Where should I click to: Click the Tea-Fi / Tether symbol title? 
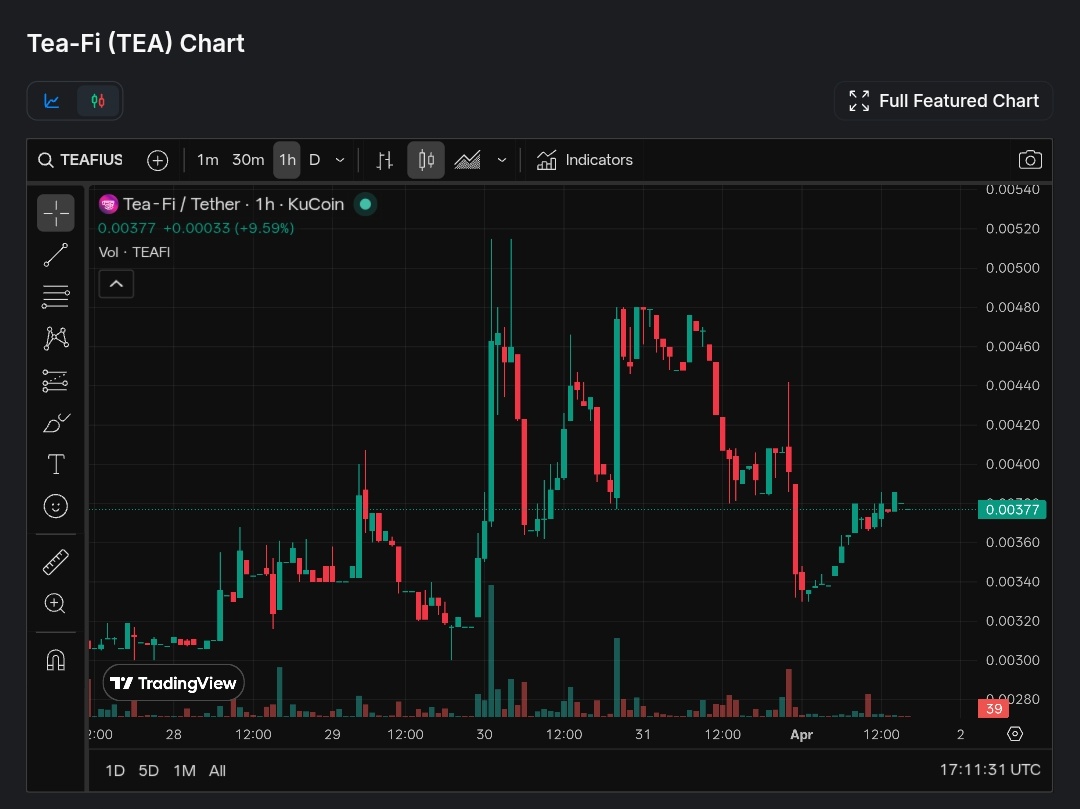[233, 204]
